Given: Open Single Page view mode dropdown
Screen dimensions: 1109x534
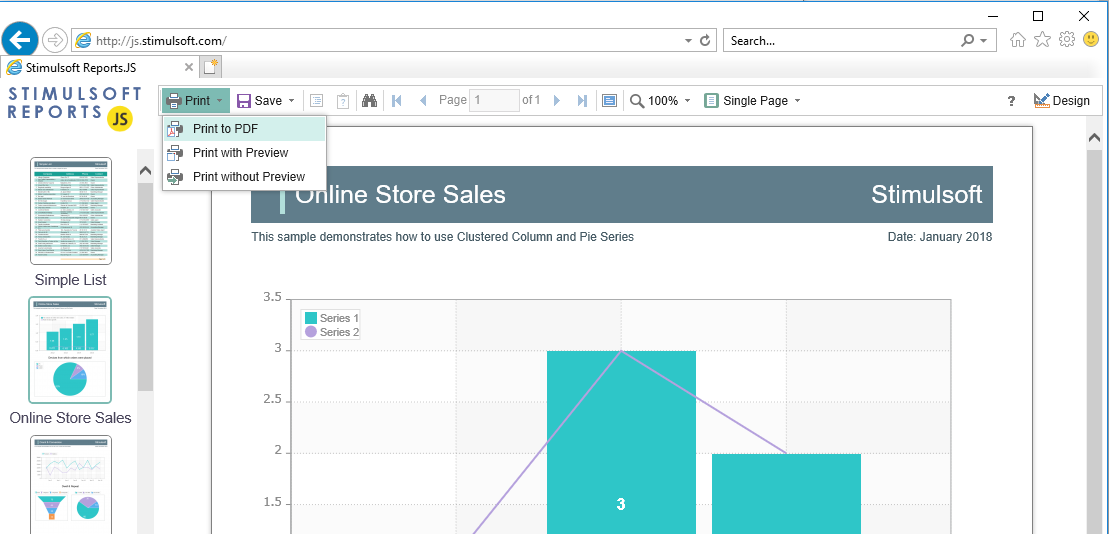Looking at the screenshot, I should [x=753, y=101].
